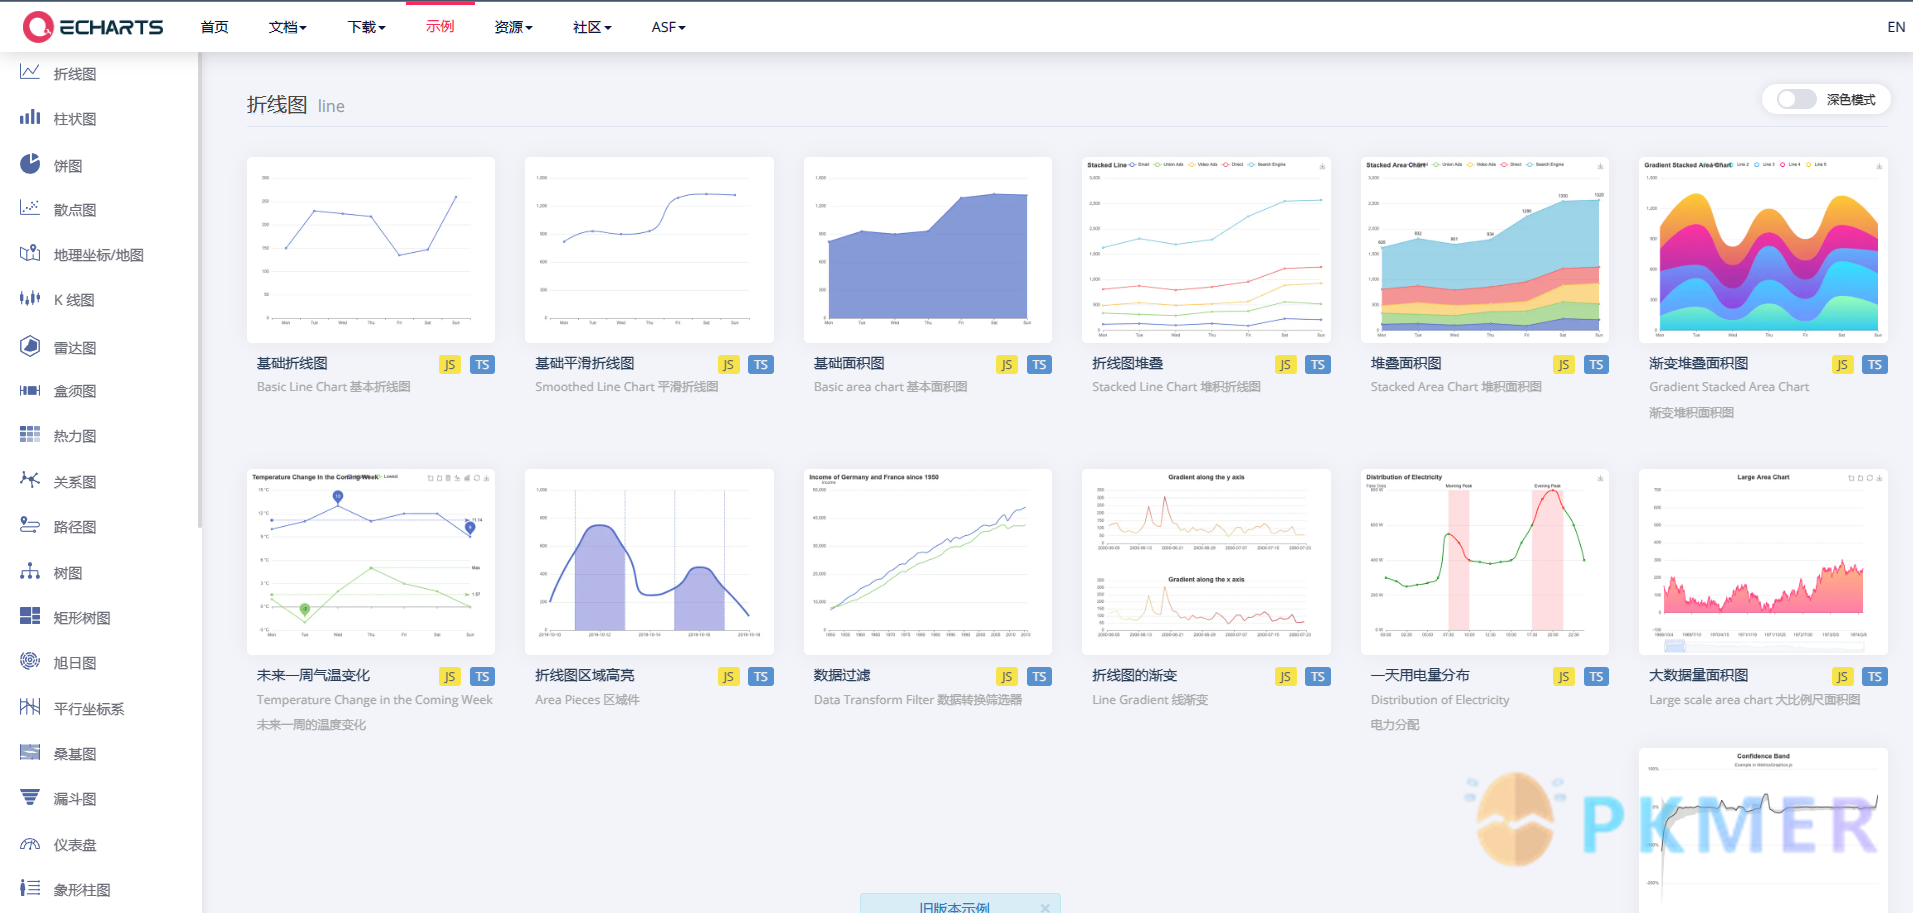The image size is (1913, 913).
Task: Click the 旧版本示例 banner link
Action: 954,906
